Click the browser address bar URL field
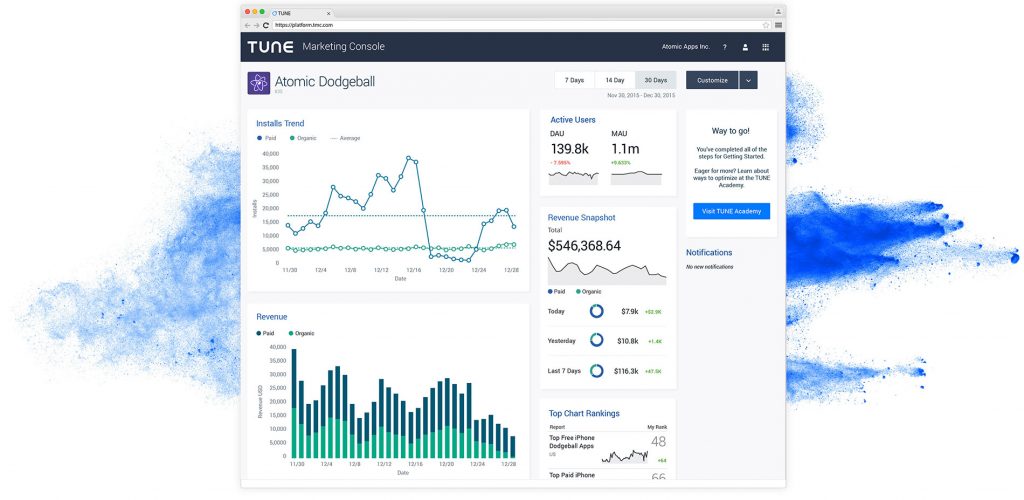Image resolution: width=1024 pixels, height=500 pixels. (x=500, y=25)
